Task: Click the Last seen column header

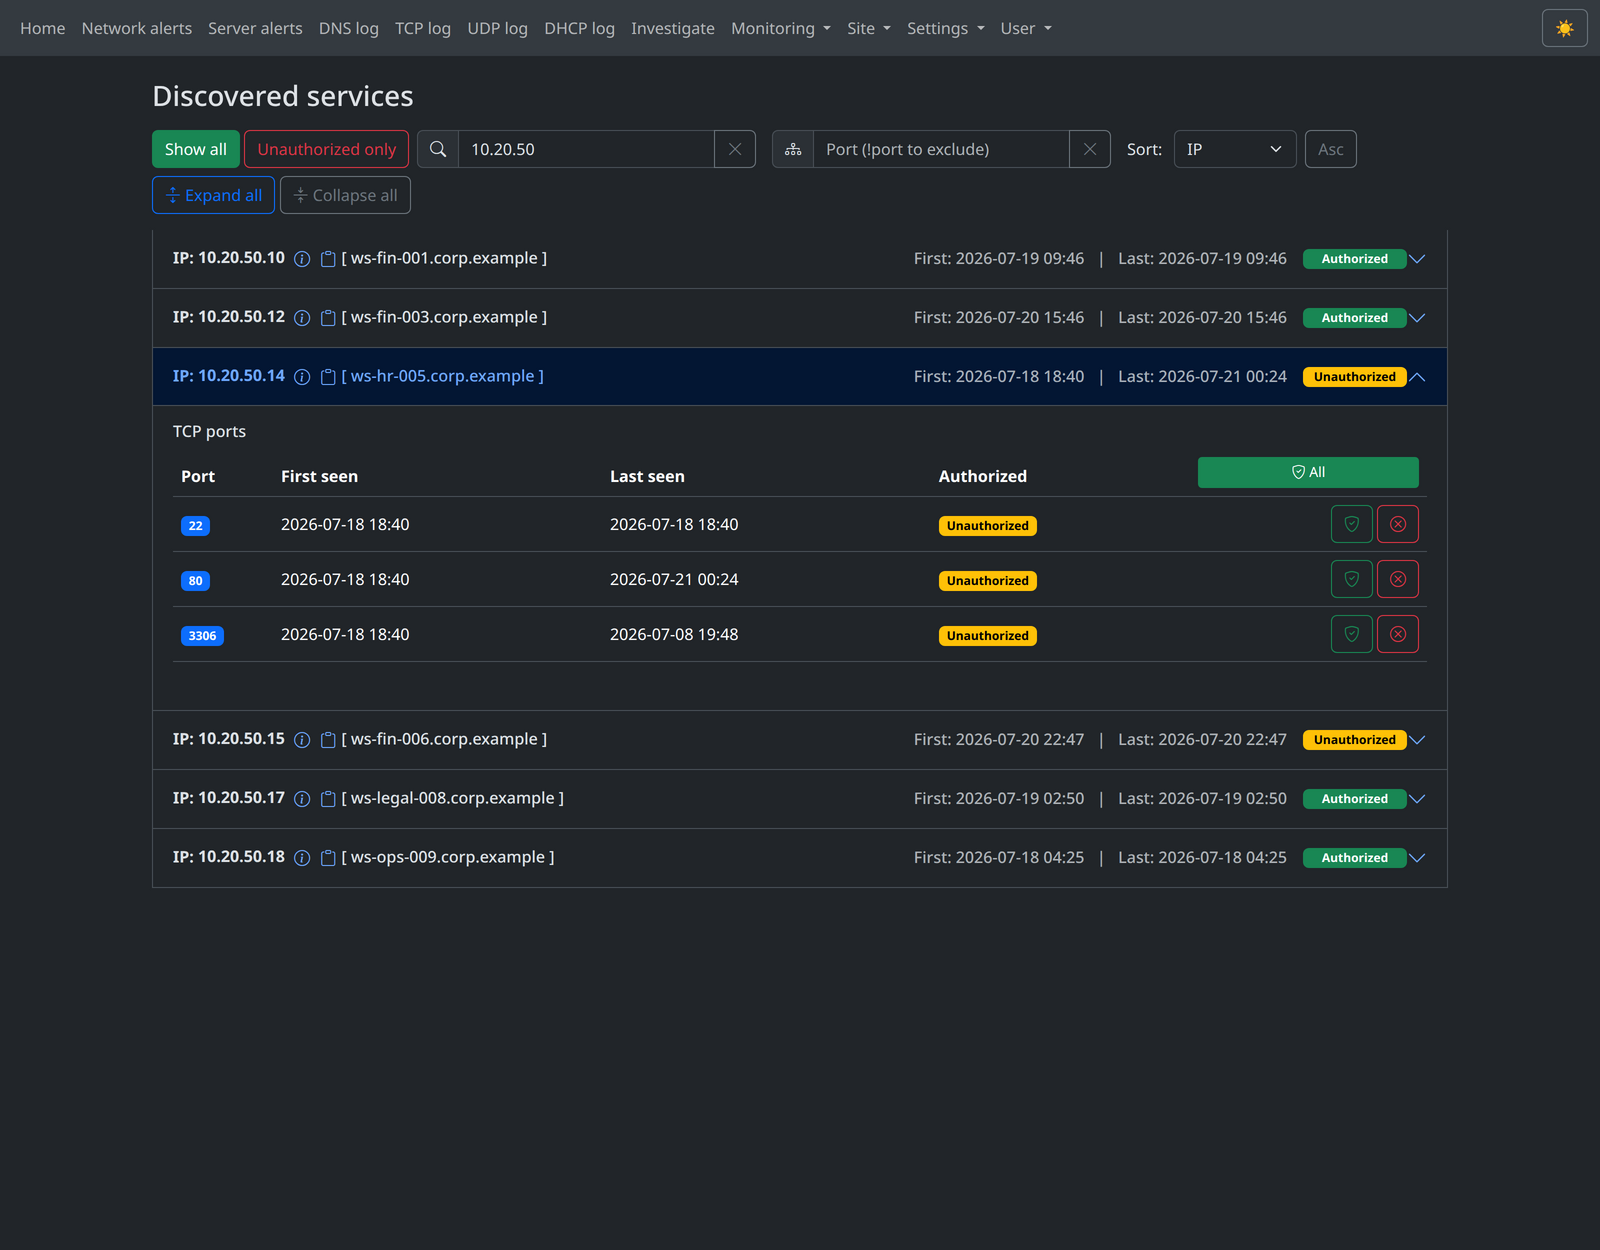Action: [x=647, y=476]
